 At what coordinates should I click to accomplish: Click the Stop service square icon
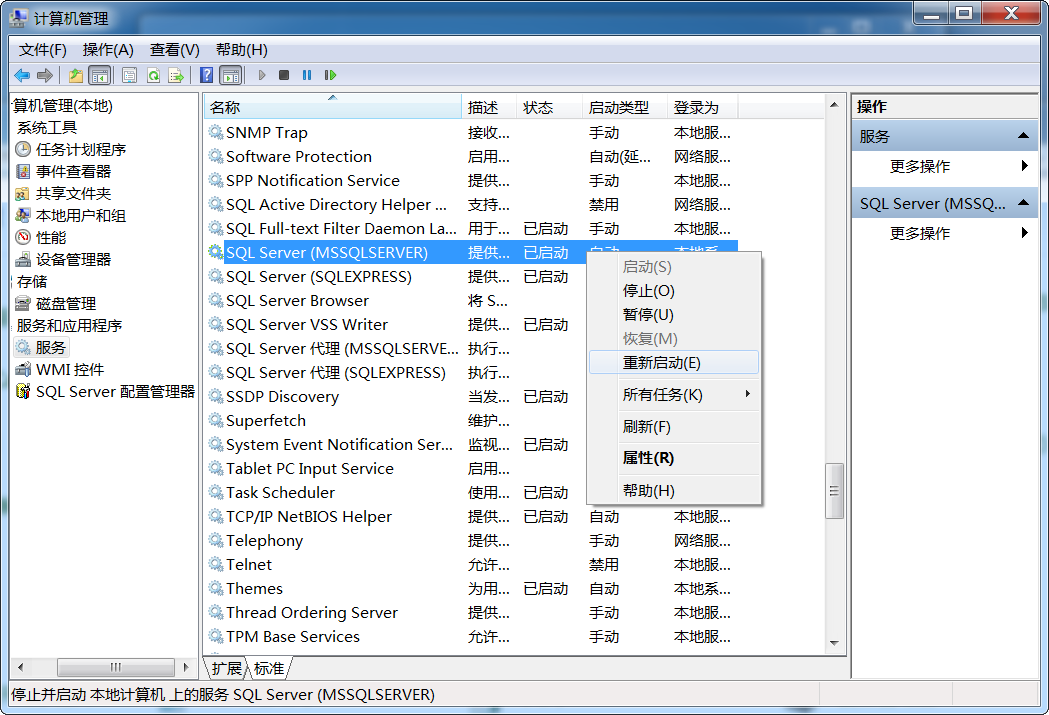pos(284,76)
